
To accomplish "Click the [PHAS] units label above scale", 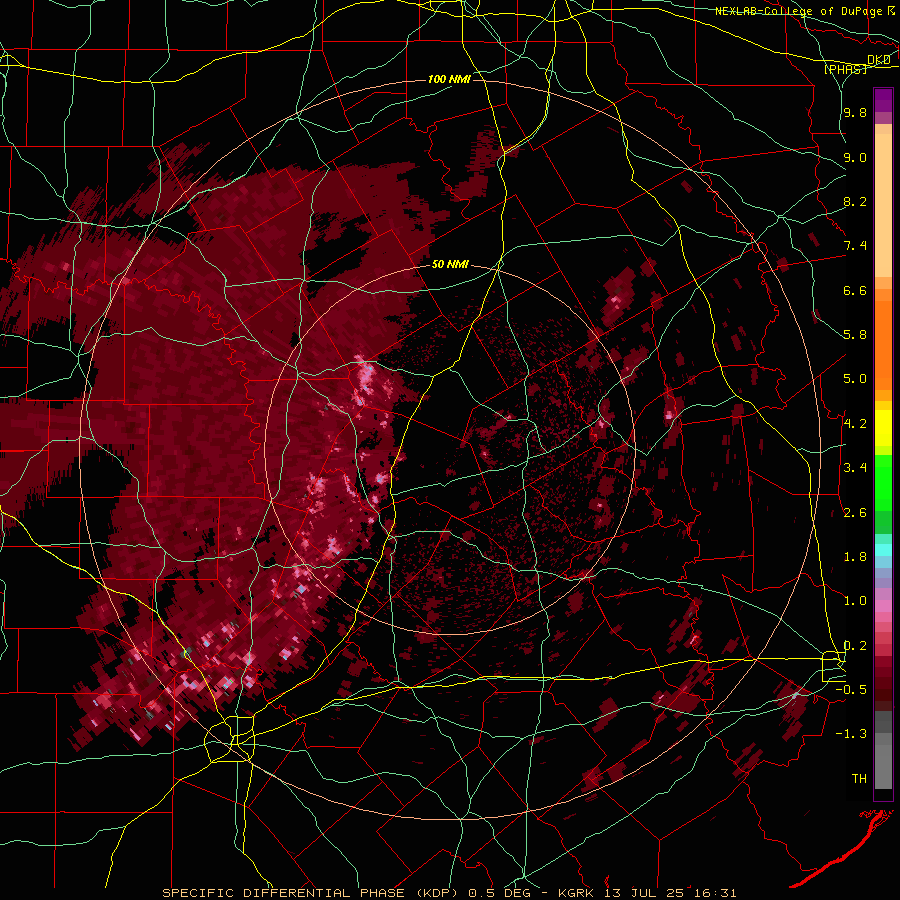I will pyautogui.click(x=845, y=70).
